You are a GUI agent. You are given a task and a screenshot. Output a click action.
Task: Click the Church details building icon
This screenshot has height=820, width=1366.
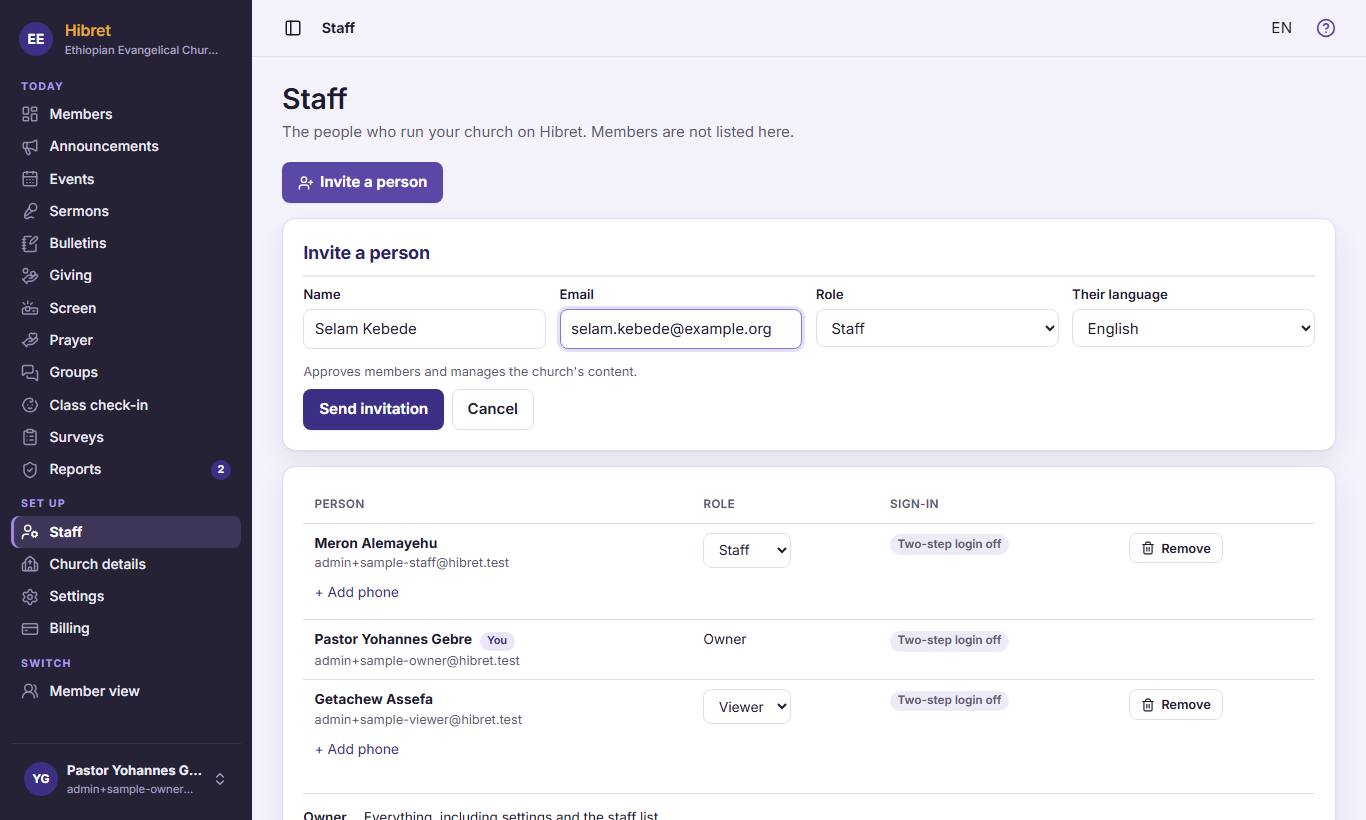point(30,564)
